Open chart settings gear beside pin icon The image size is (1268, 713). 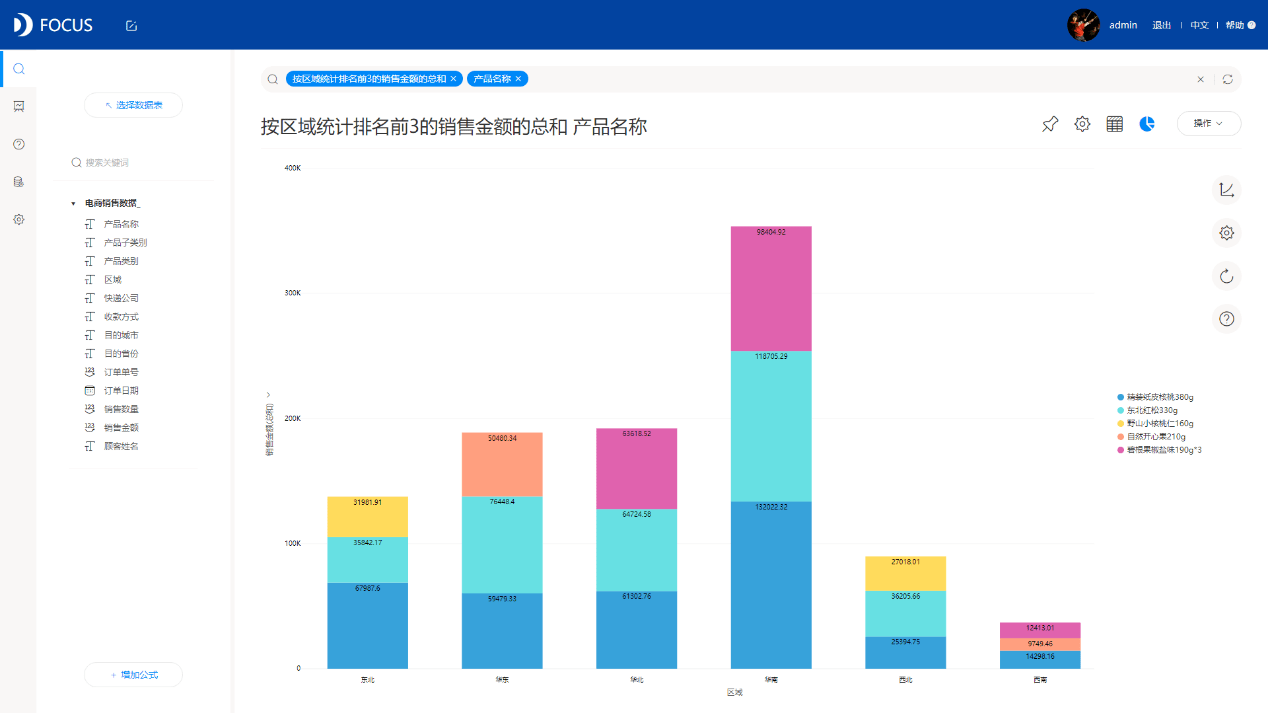(1082, 124)
